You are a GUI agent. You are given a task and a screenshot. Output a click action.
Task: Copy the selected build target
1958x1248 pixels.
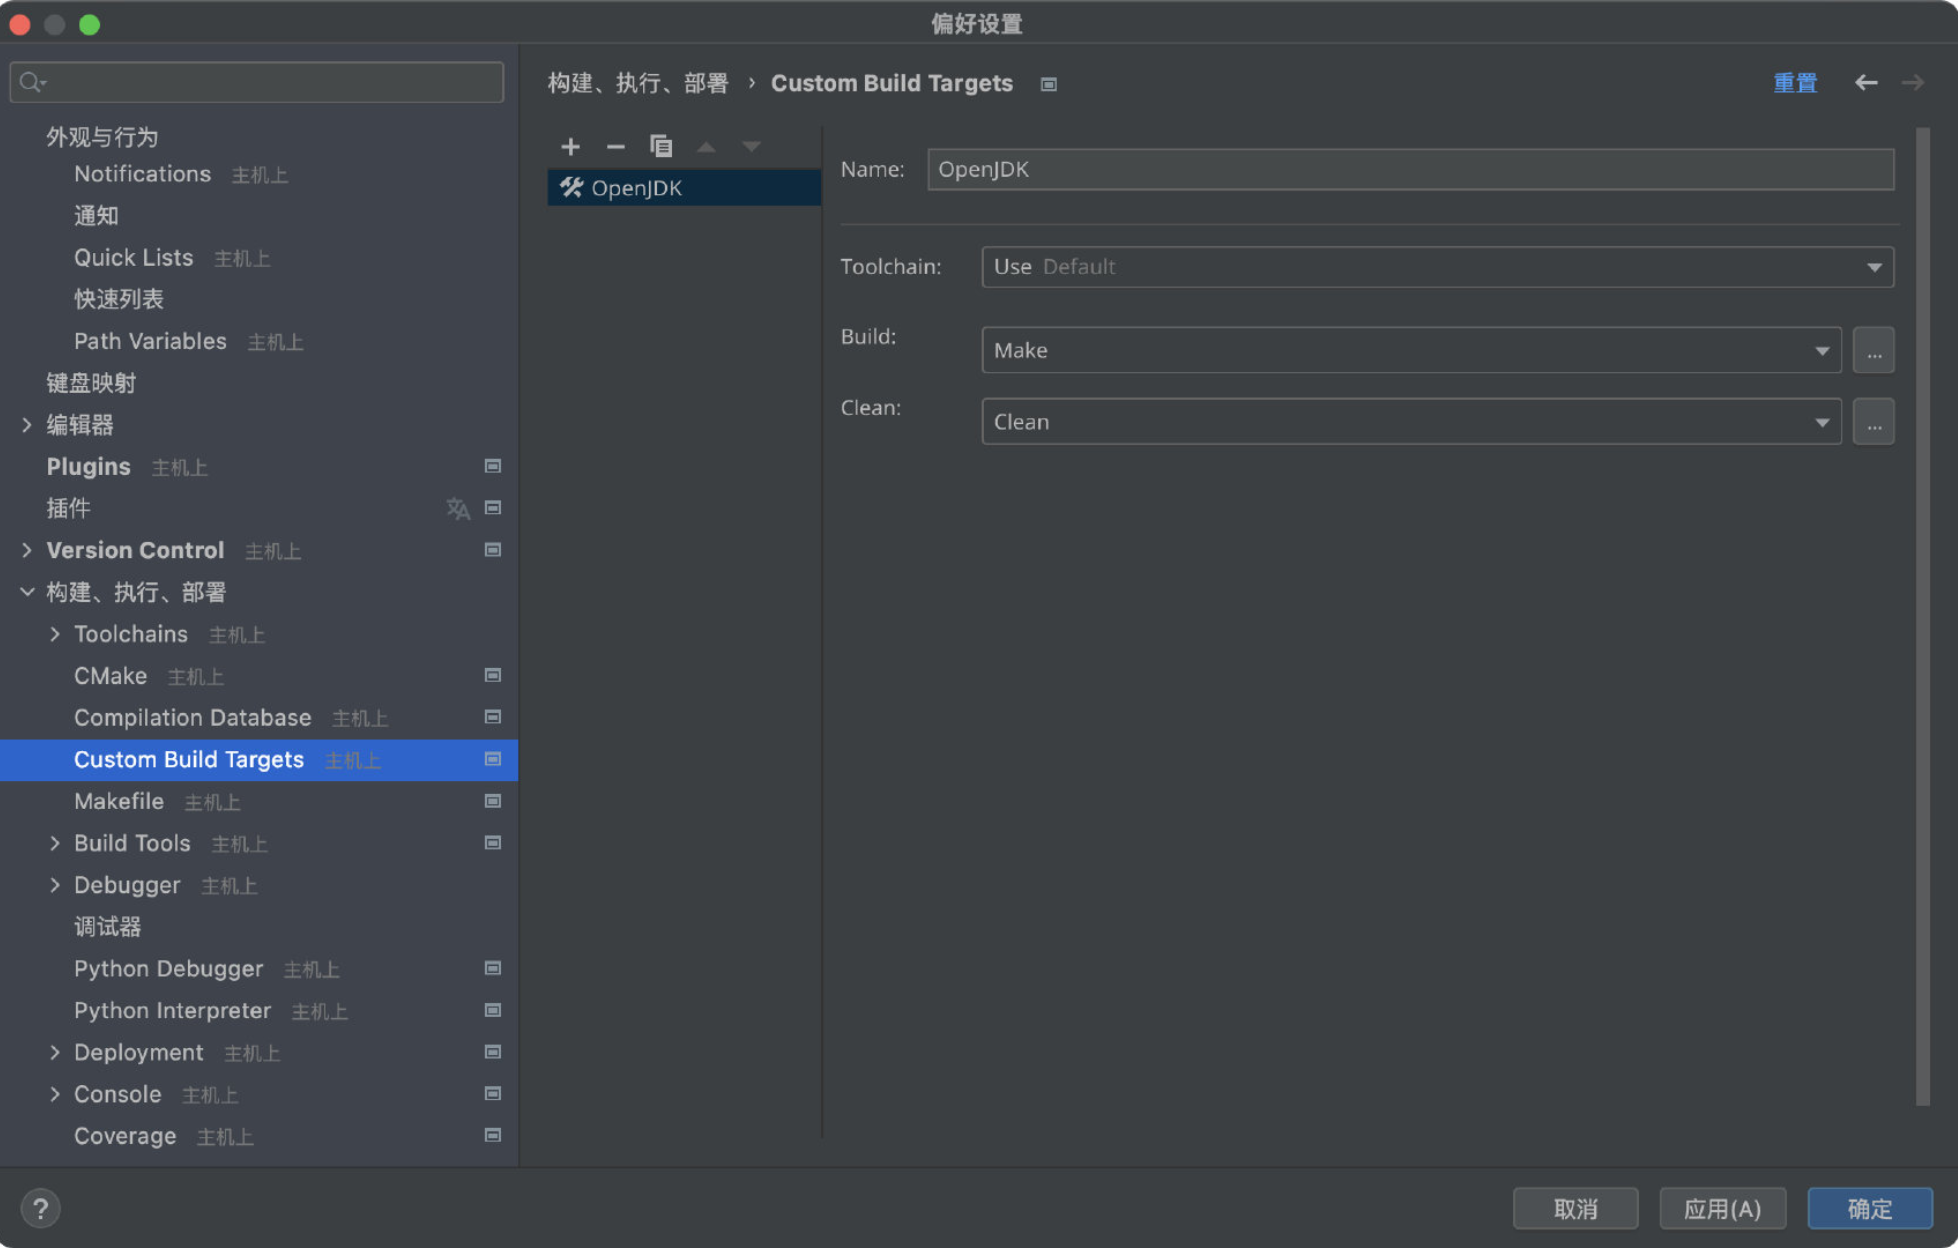click(x=661, y=146)
